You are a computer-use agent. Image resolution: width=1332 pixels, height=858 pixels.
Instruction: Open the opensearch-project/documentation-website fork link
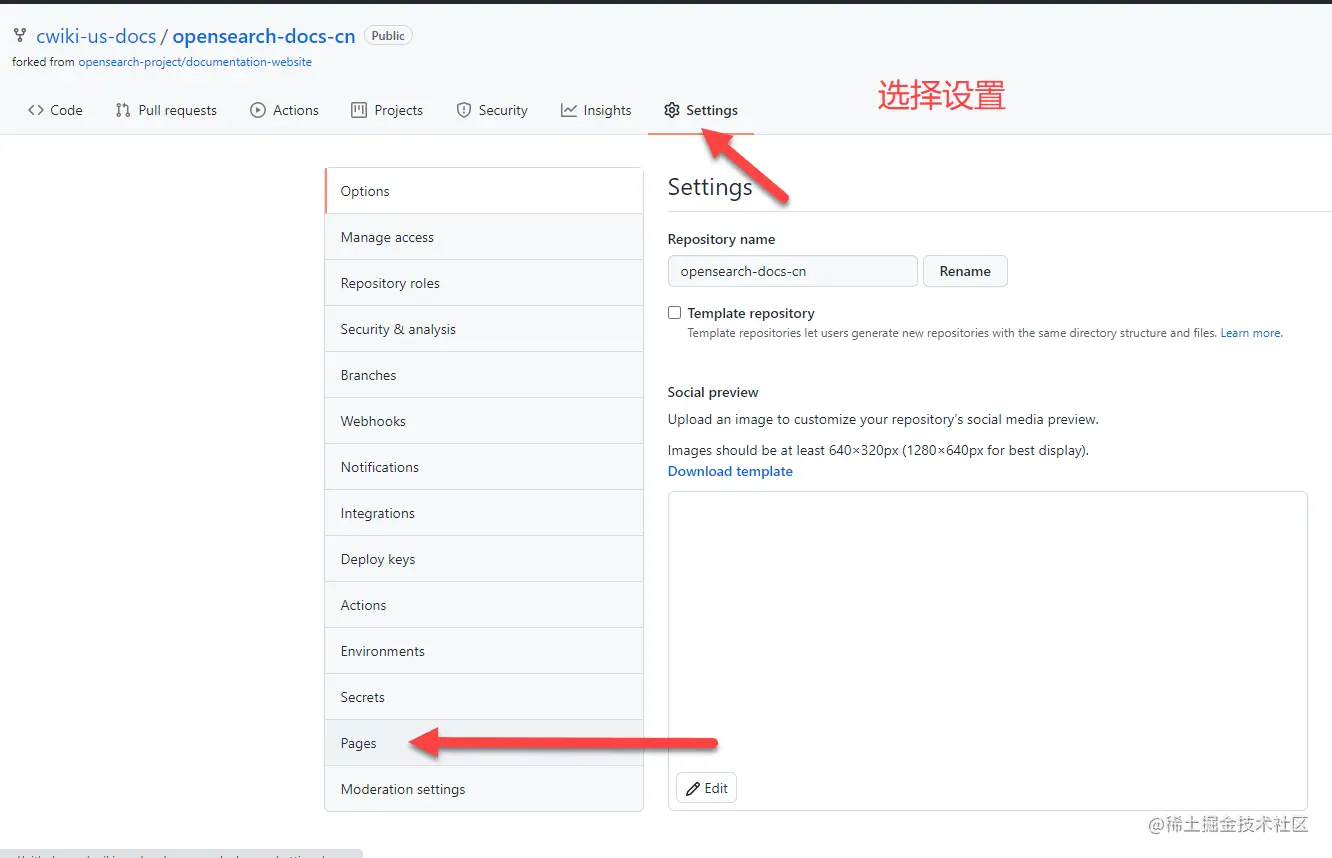[x=195, y=62]
